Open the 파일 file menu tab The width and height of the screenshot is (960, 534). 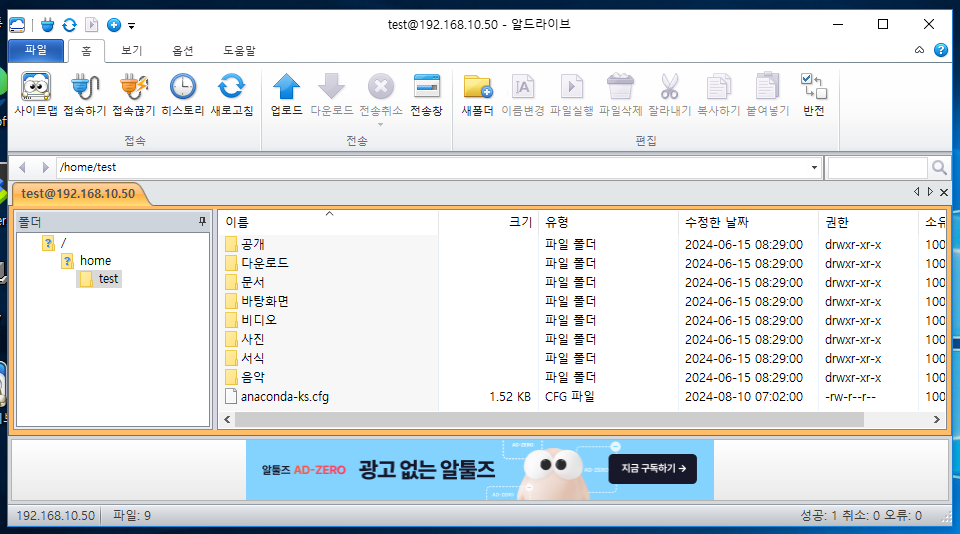click(36, 50)
